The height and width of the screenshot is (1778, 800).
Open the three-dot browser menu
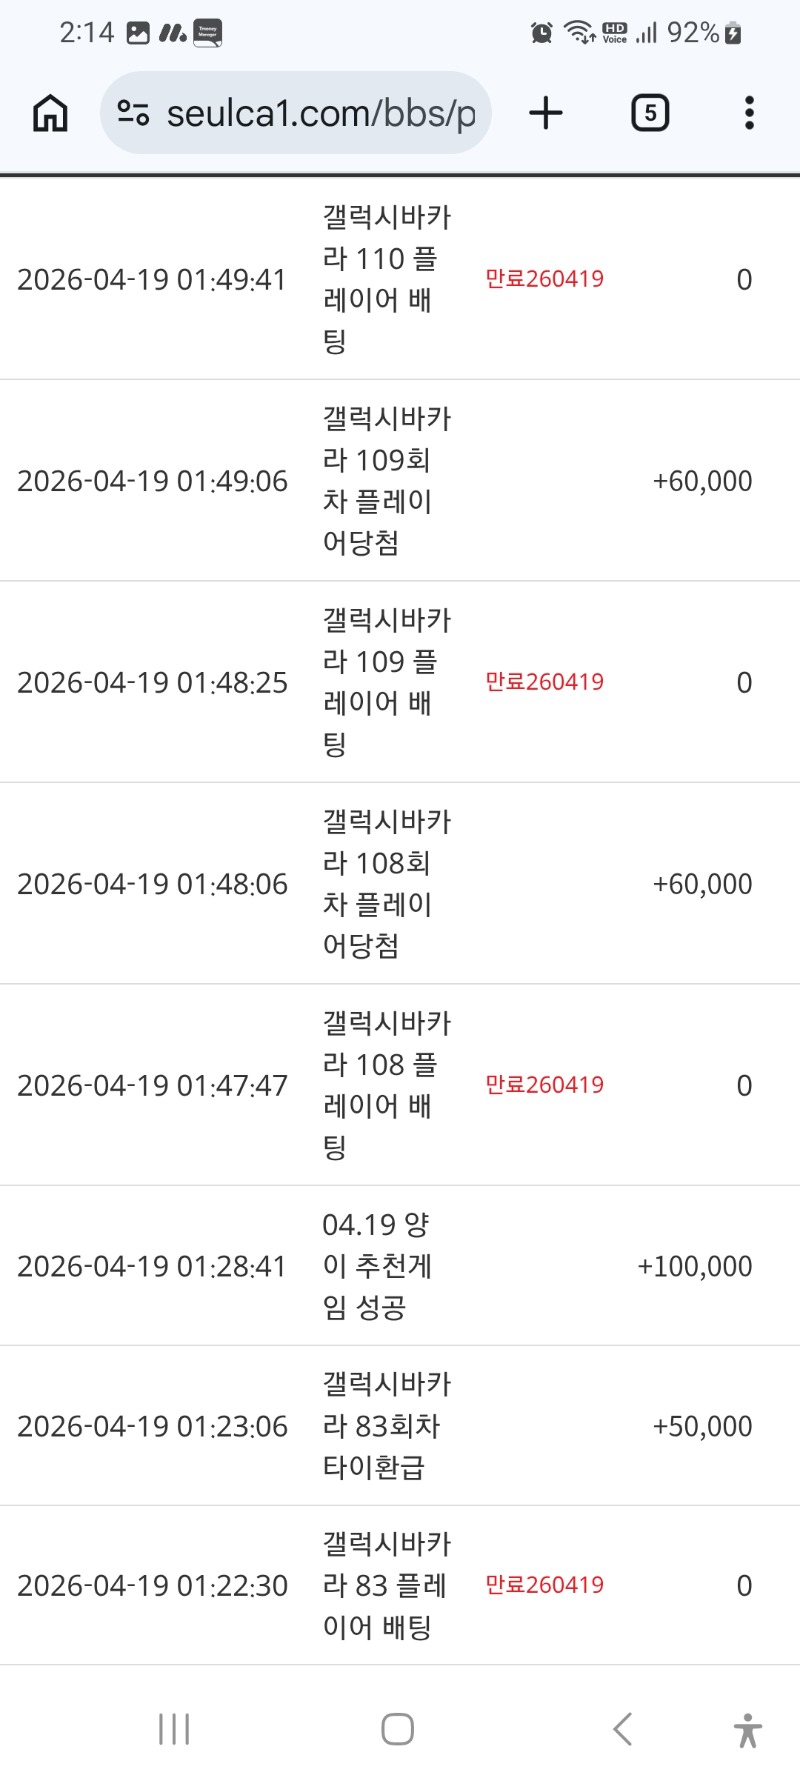[749, 113]
